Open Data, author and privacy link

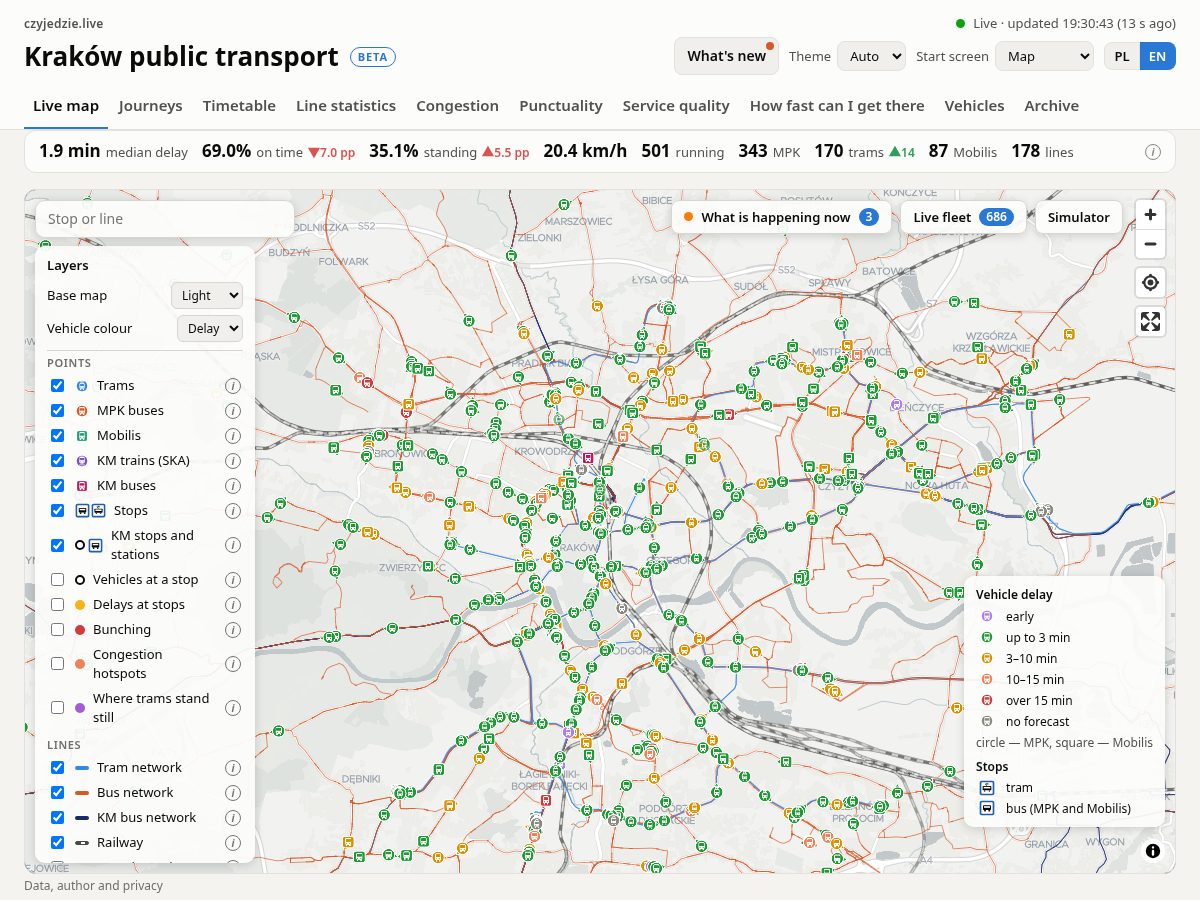[93, 885]
